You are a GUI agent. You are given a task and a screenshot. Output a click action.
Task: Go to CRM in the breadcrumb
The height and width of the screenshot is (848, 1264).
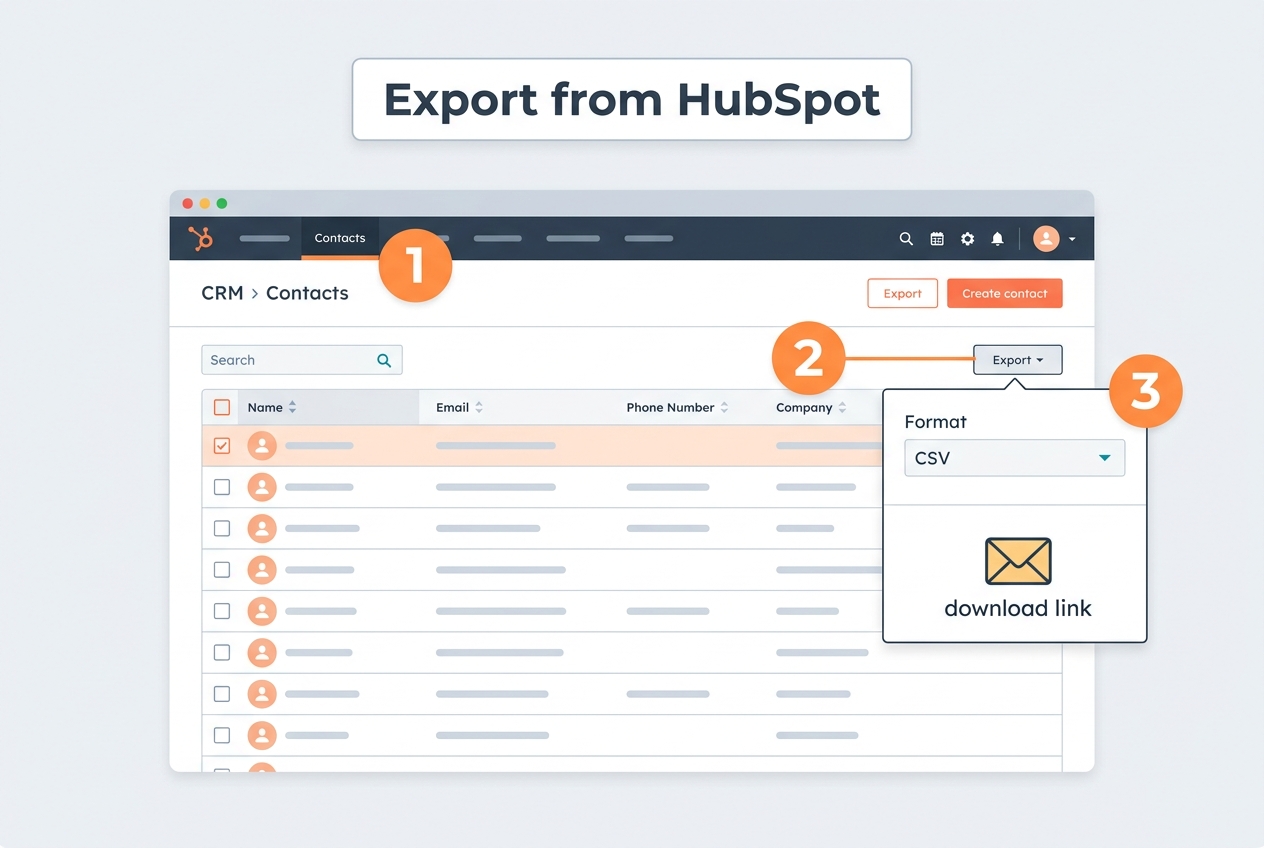(x=222, y=293)
